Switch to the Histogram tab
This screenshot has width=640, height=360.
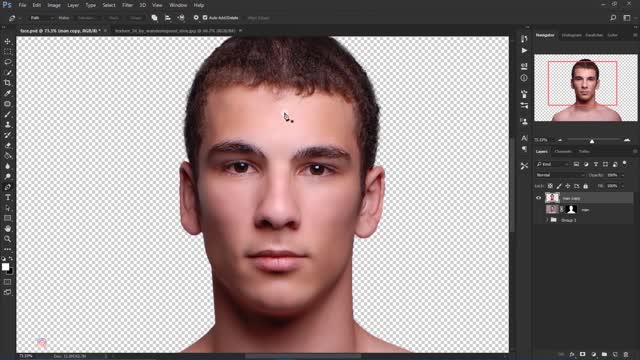571,35
